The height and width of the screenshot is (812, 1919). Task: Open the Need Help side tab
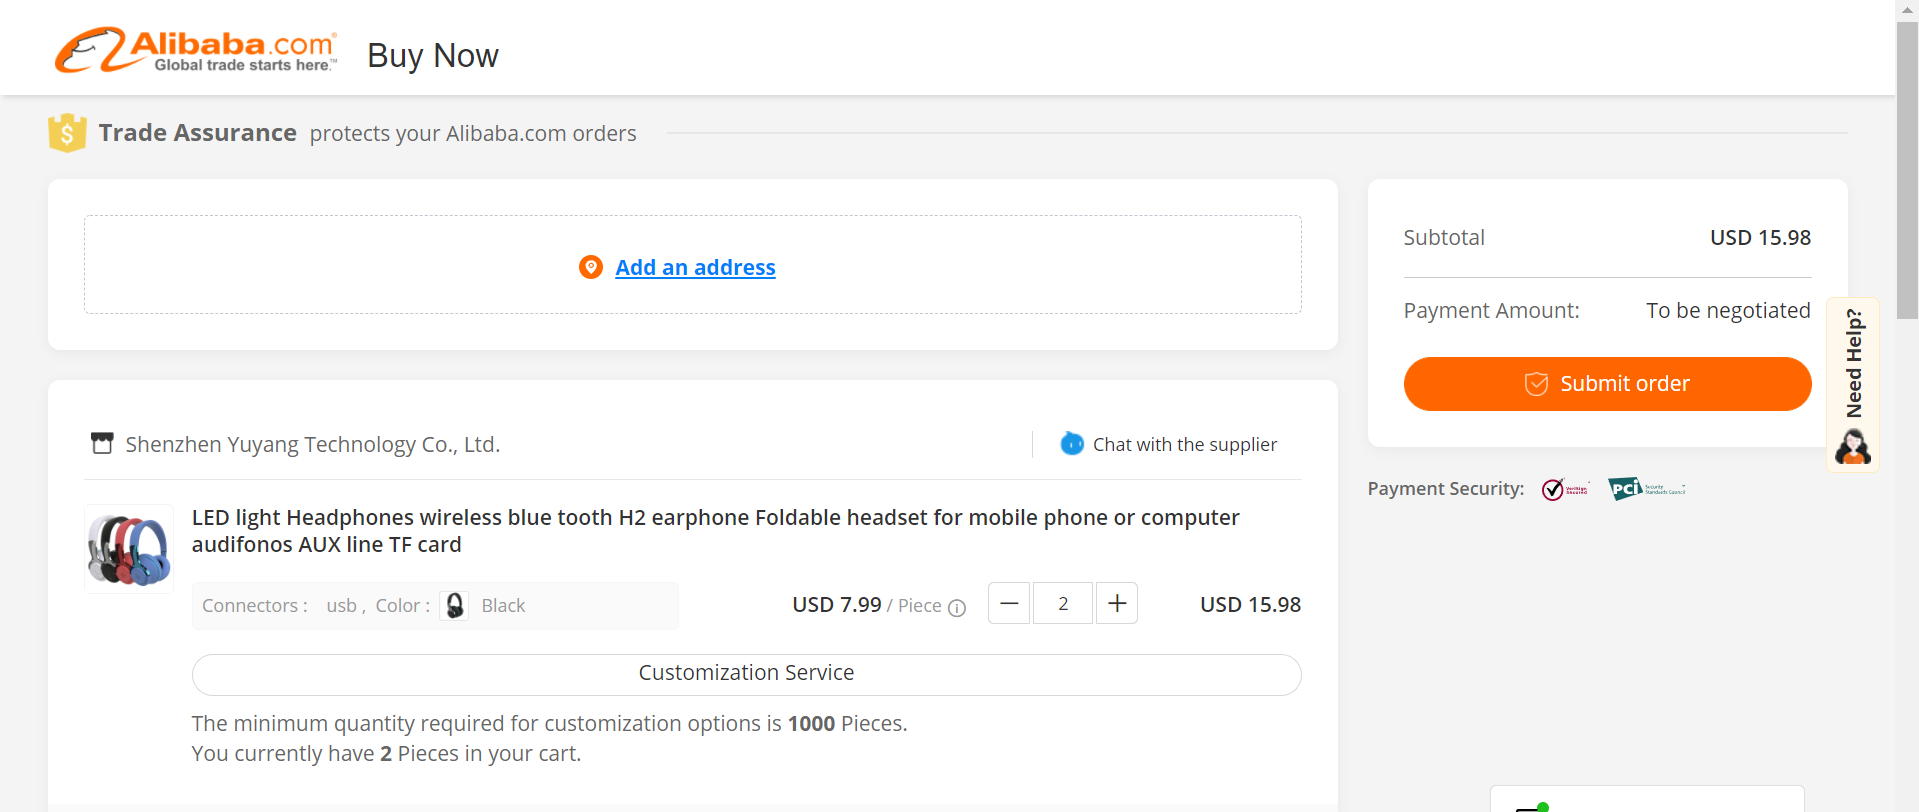pos(1853,384)
